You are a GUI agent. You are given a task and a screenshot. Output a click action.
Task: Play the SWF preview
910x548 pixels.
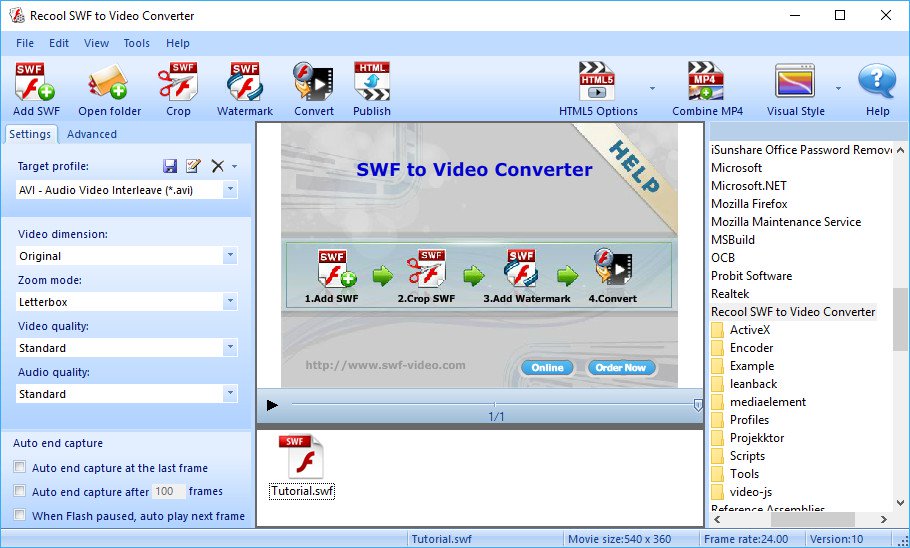pyautogui.click(x=272, y=405)
